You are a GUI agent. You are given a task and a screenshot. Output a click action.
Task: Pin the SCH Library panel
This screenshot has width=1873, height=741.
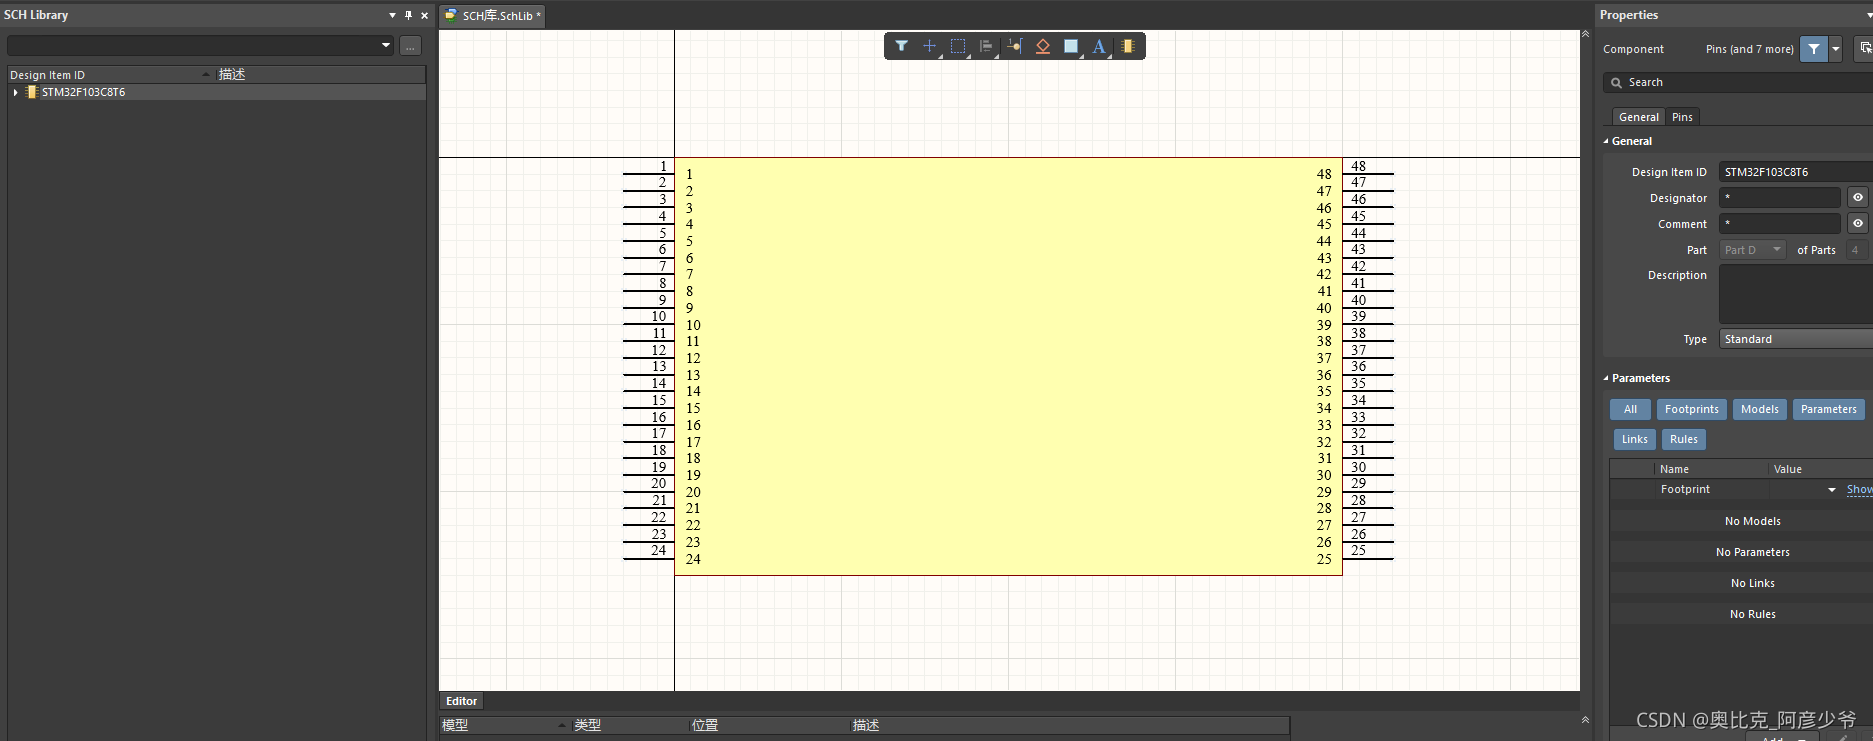click(408, 15)
